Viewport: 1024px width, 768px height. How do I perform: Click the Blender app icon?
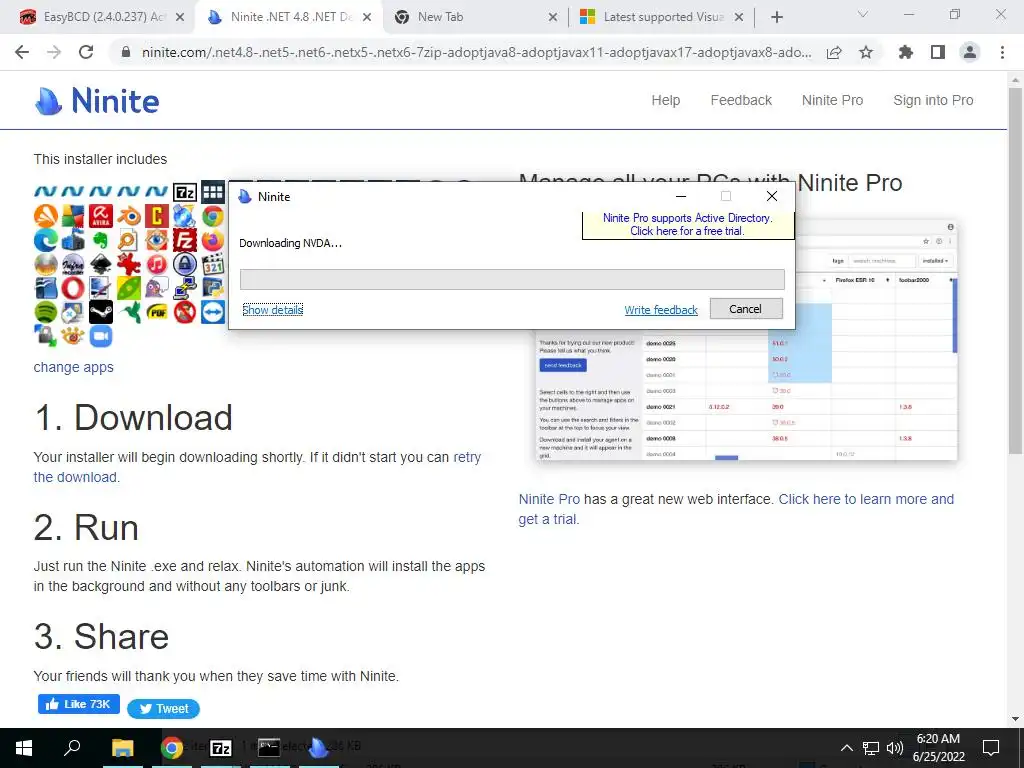pos(129,216)
